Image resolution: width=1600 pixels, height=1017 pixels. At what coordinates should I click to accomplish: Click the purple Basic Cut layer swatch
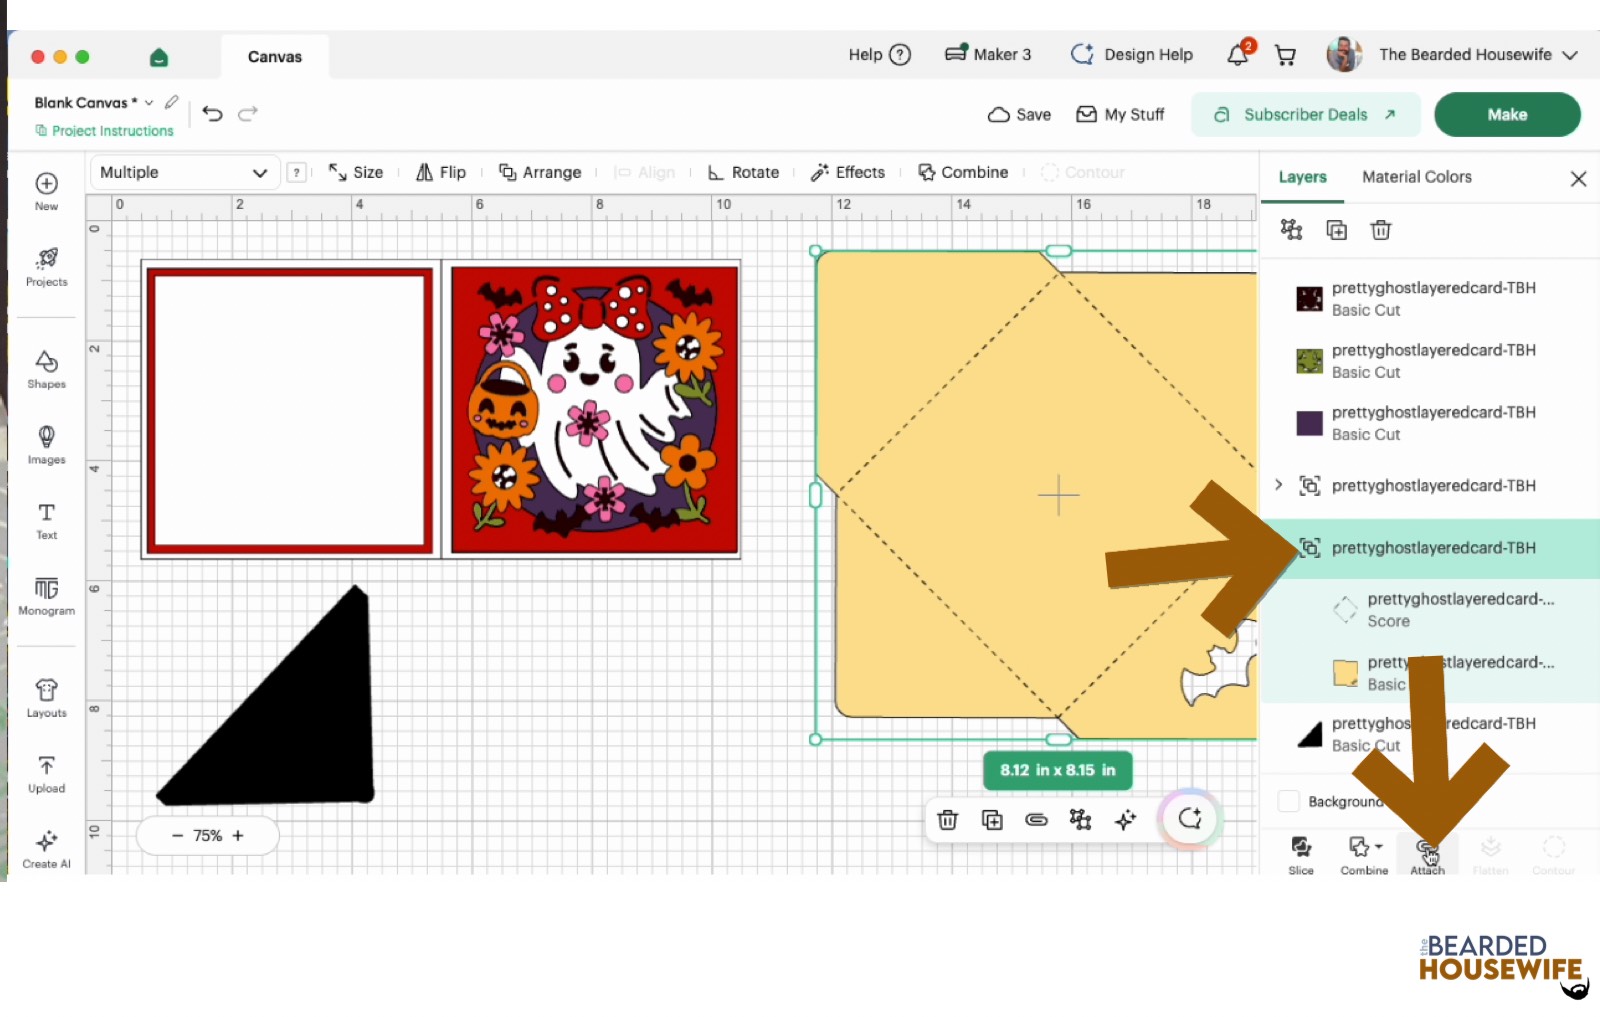tap(1309, 423)
